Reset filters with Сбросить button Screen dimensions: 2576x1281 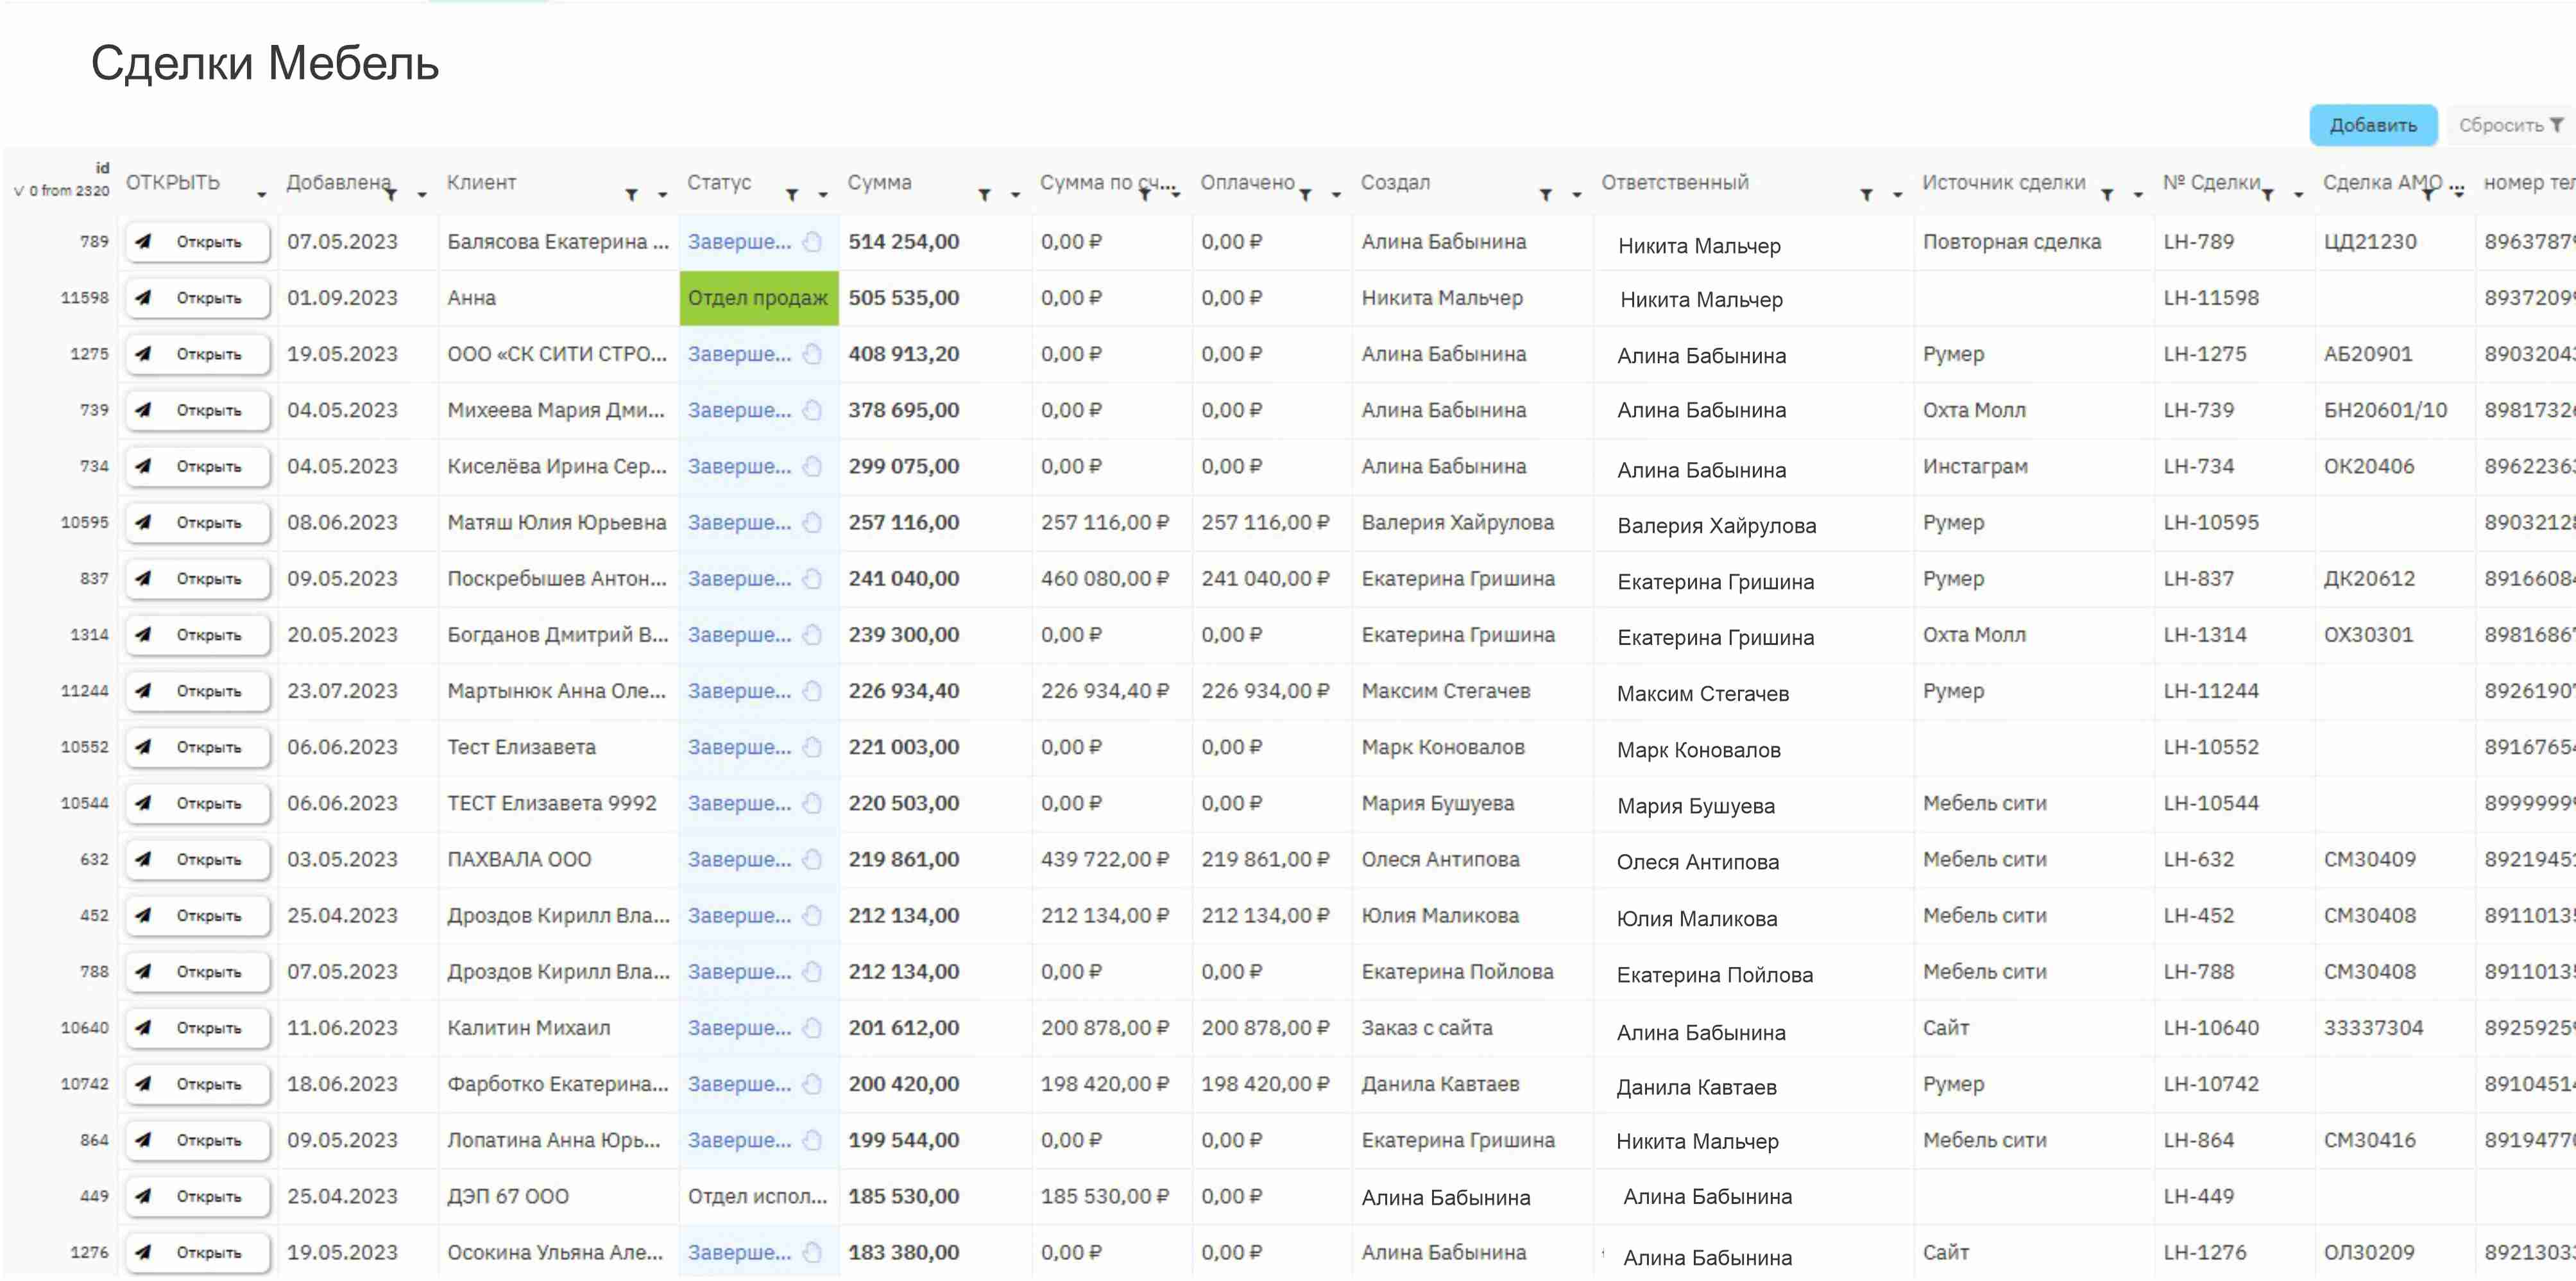(x=2510, y=125)
